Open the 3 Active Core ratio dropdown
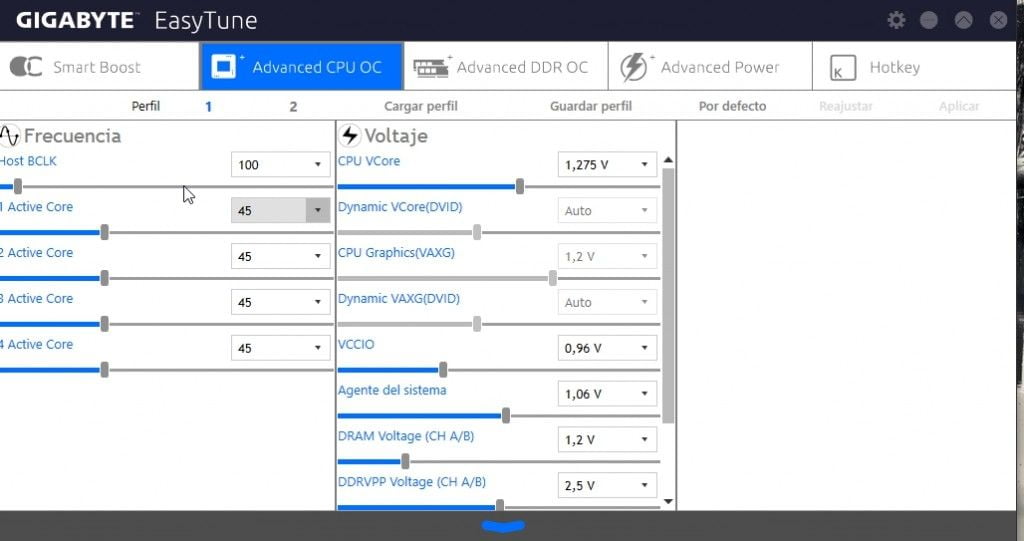This screenshot has width=1024, height=541. coord(281,302)
